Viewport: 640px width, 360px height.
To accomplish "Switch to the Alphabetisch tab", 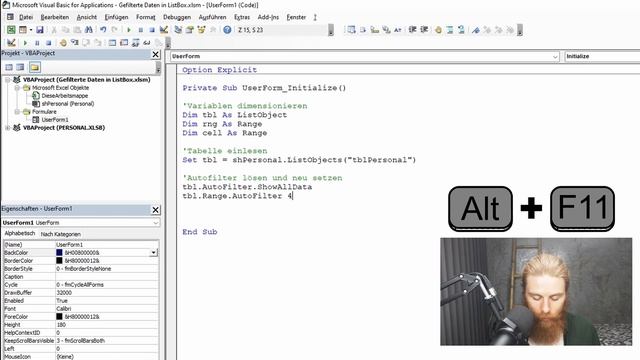I will [20, 233].
